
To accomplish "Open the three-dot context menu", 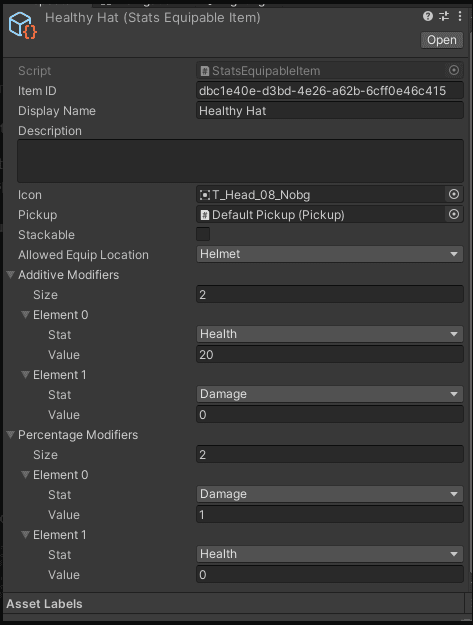I will pos(460,16).
